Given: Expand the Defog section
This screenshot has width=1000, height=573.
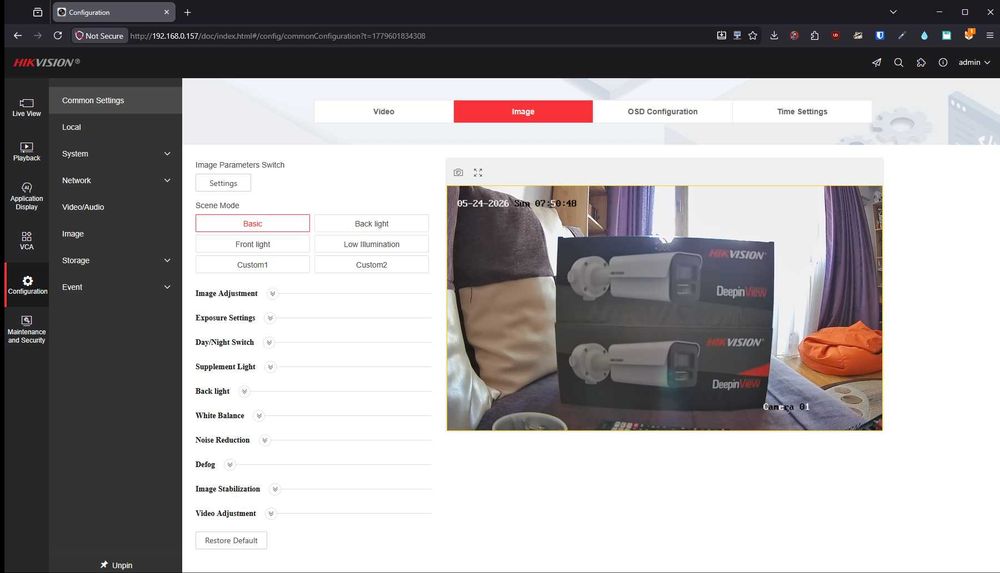Looking at the screenshot, I should [x=230, y=465].
